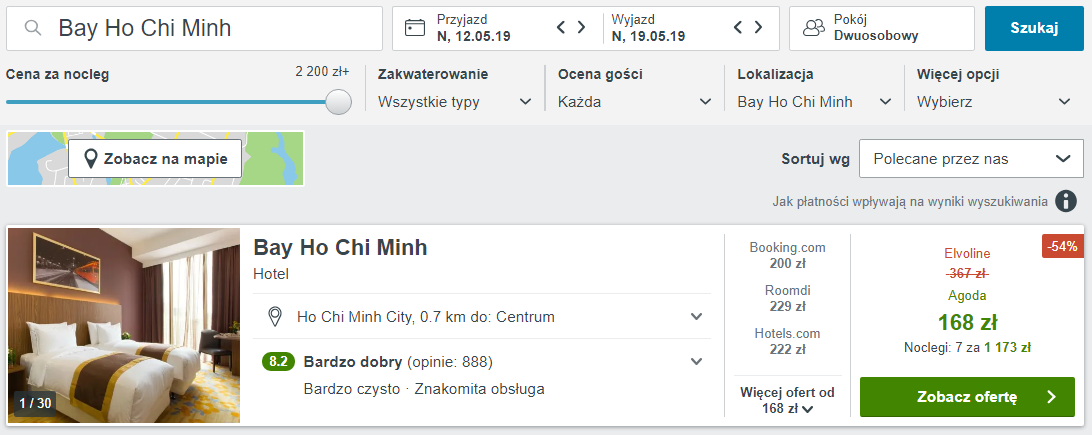This screenshot has width=1092, height=435.
Task: Click the search magnifier icon
Action: pyautogui.click(x=33, y=28)
